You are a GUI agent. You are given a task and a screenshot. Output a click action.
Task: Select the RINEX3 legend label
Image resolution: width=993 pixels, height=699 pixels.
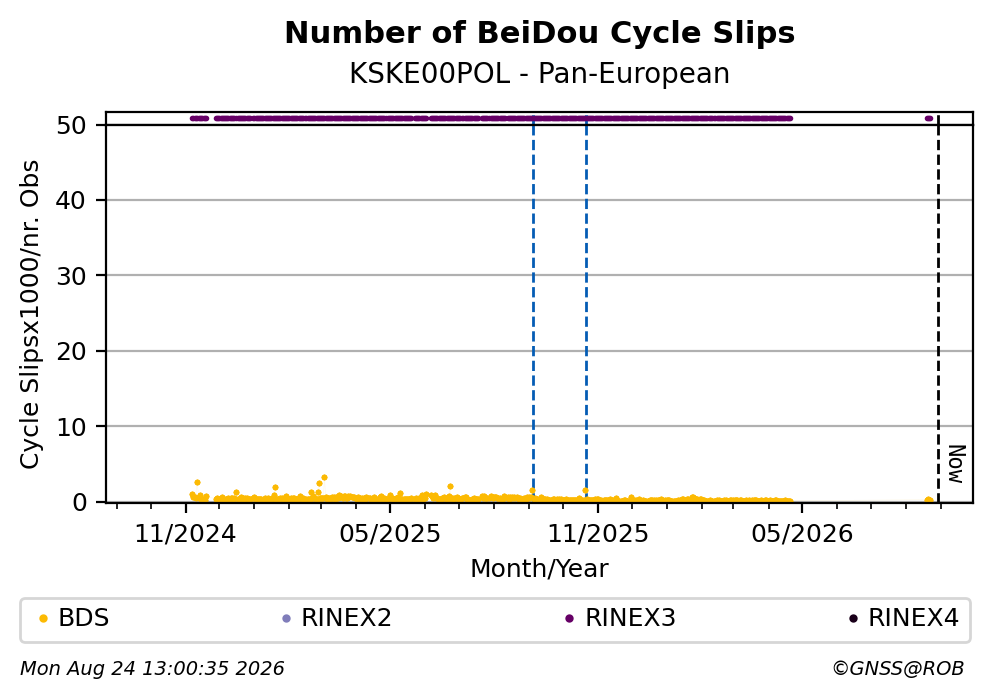(630, 618)
